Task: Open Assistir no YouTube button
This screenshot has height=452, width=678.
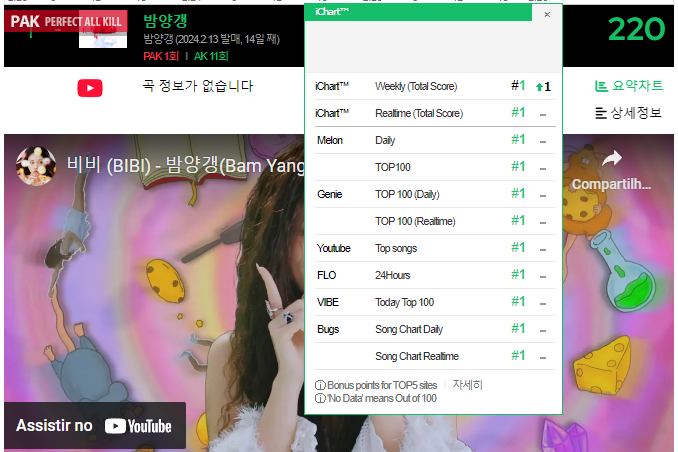Action: pos(95,426)
